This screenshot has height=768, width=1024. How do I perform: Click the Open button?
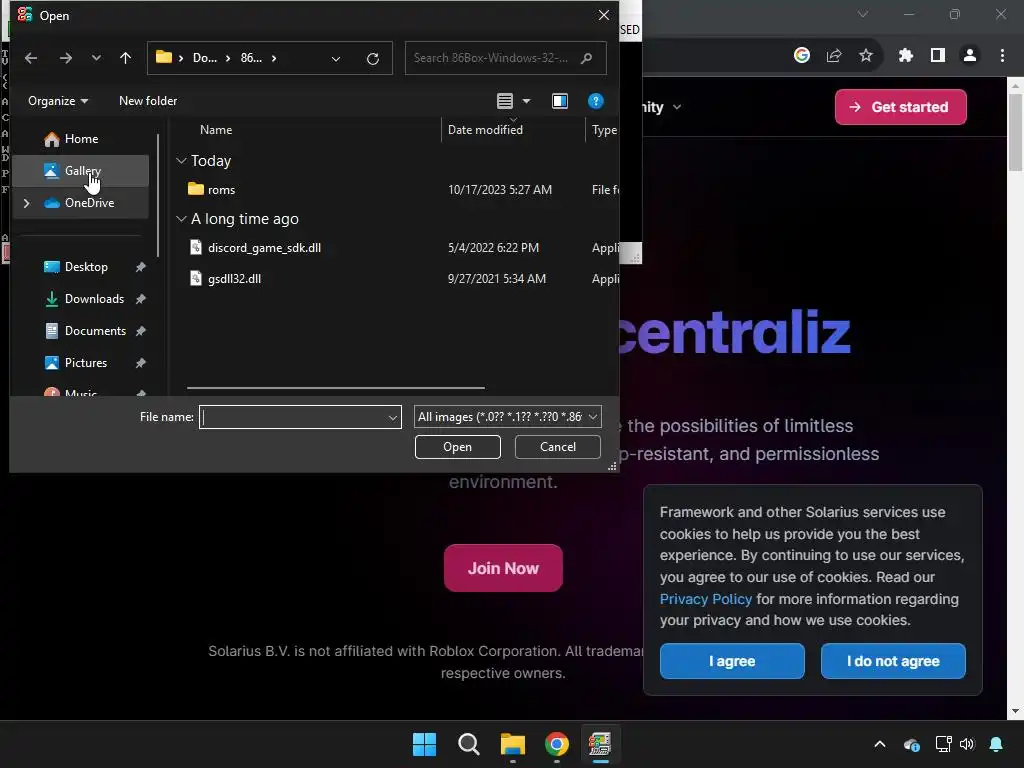coord(457,447)
